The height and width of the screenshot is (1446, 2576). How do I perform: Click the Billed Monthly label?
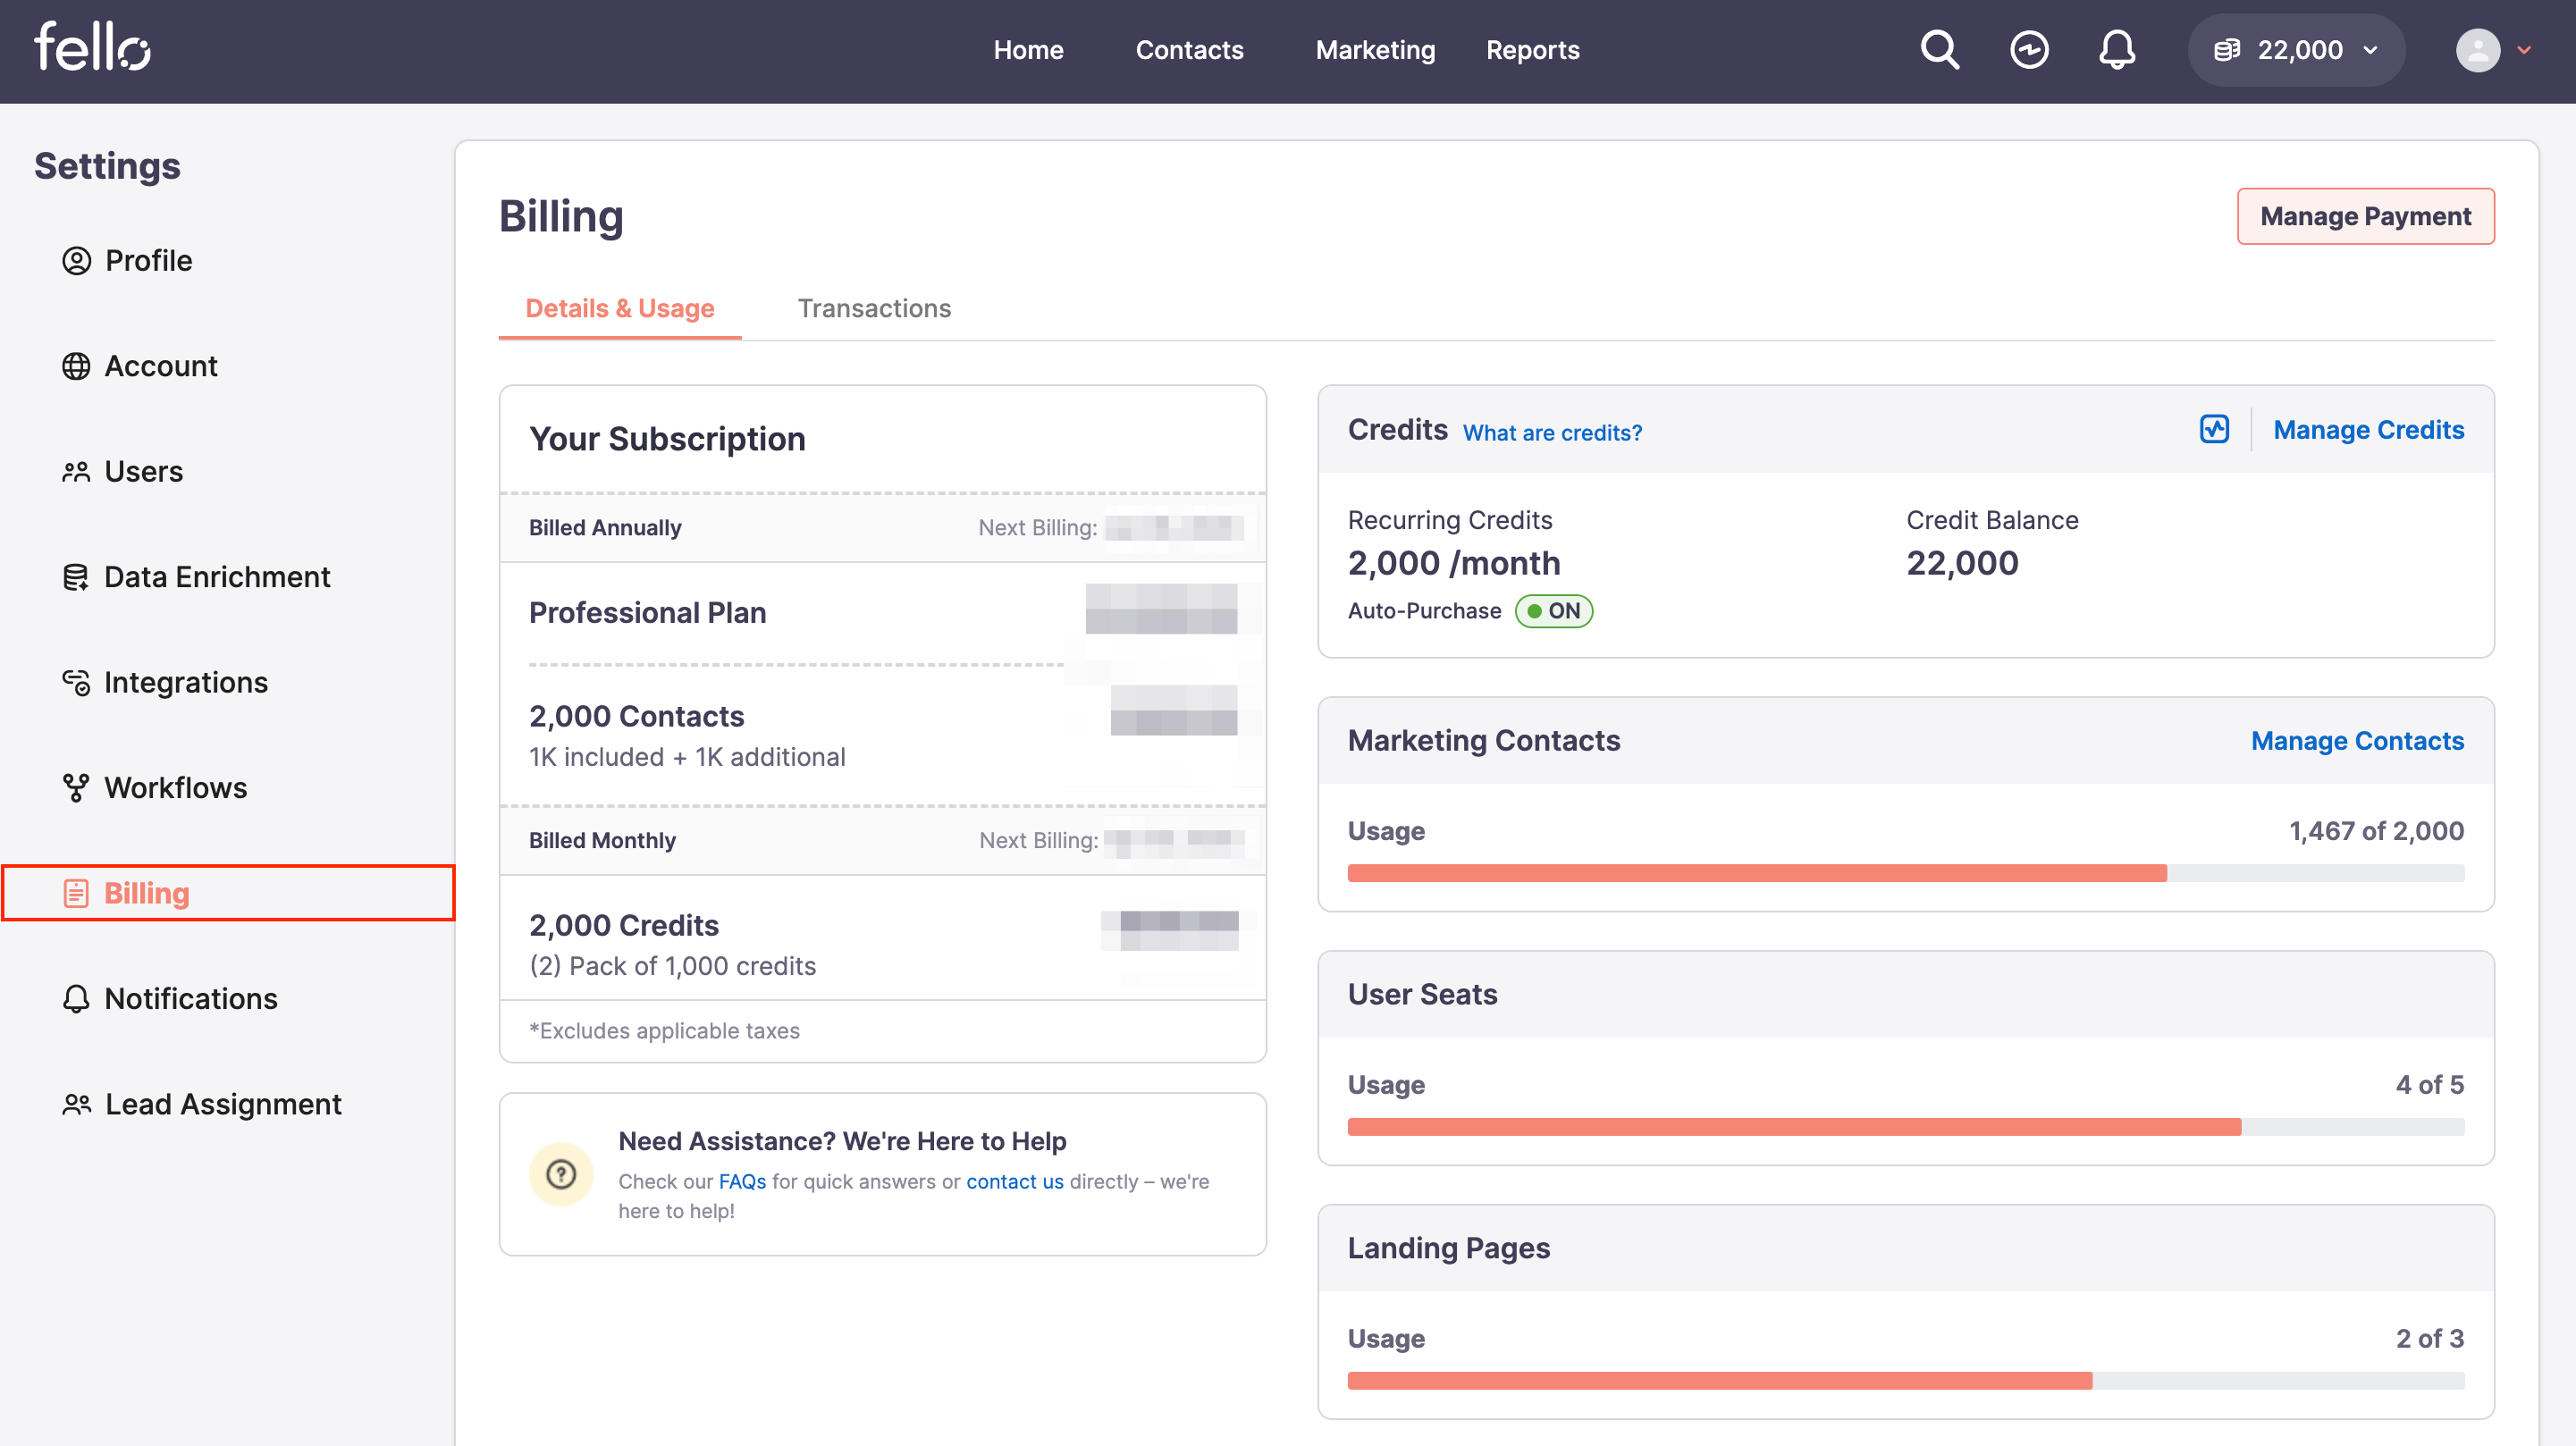click(602, 840)
